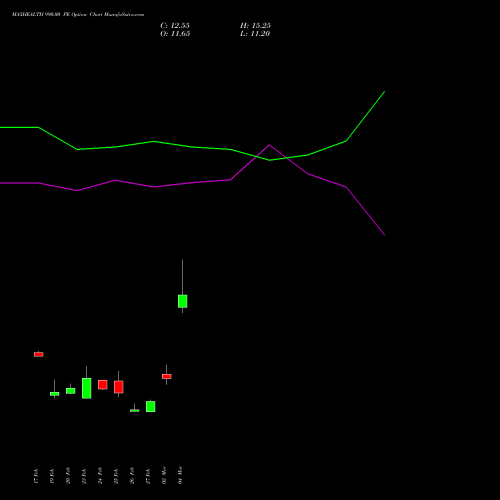This screenshot has height=500, width=500.
Task: Click the 19 Feb date label
Action: click(x=52, y=476)
